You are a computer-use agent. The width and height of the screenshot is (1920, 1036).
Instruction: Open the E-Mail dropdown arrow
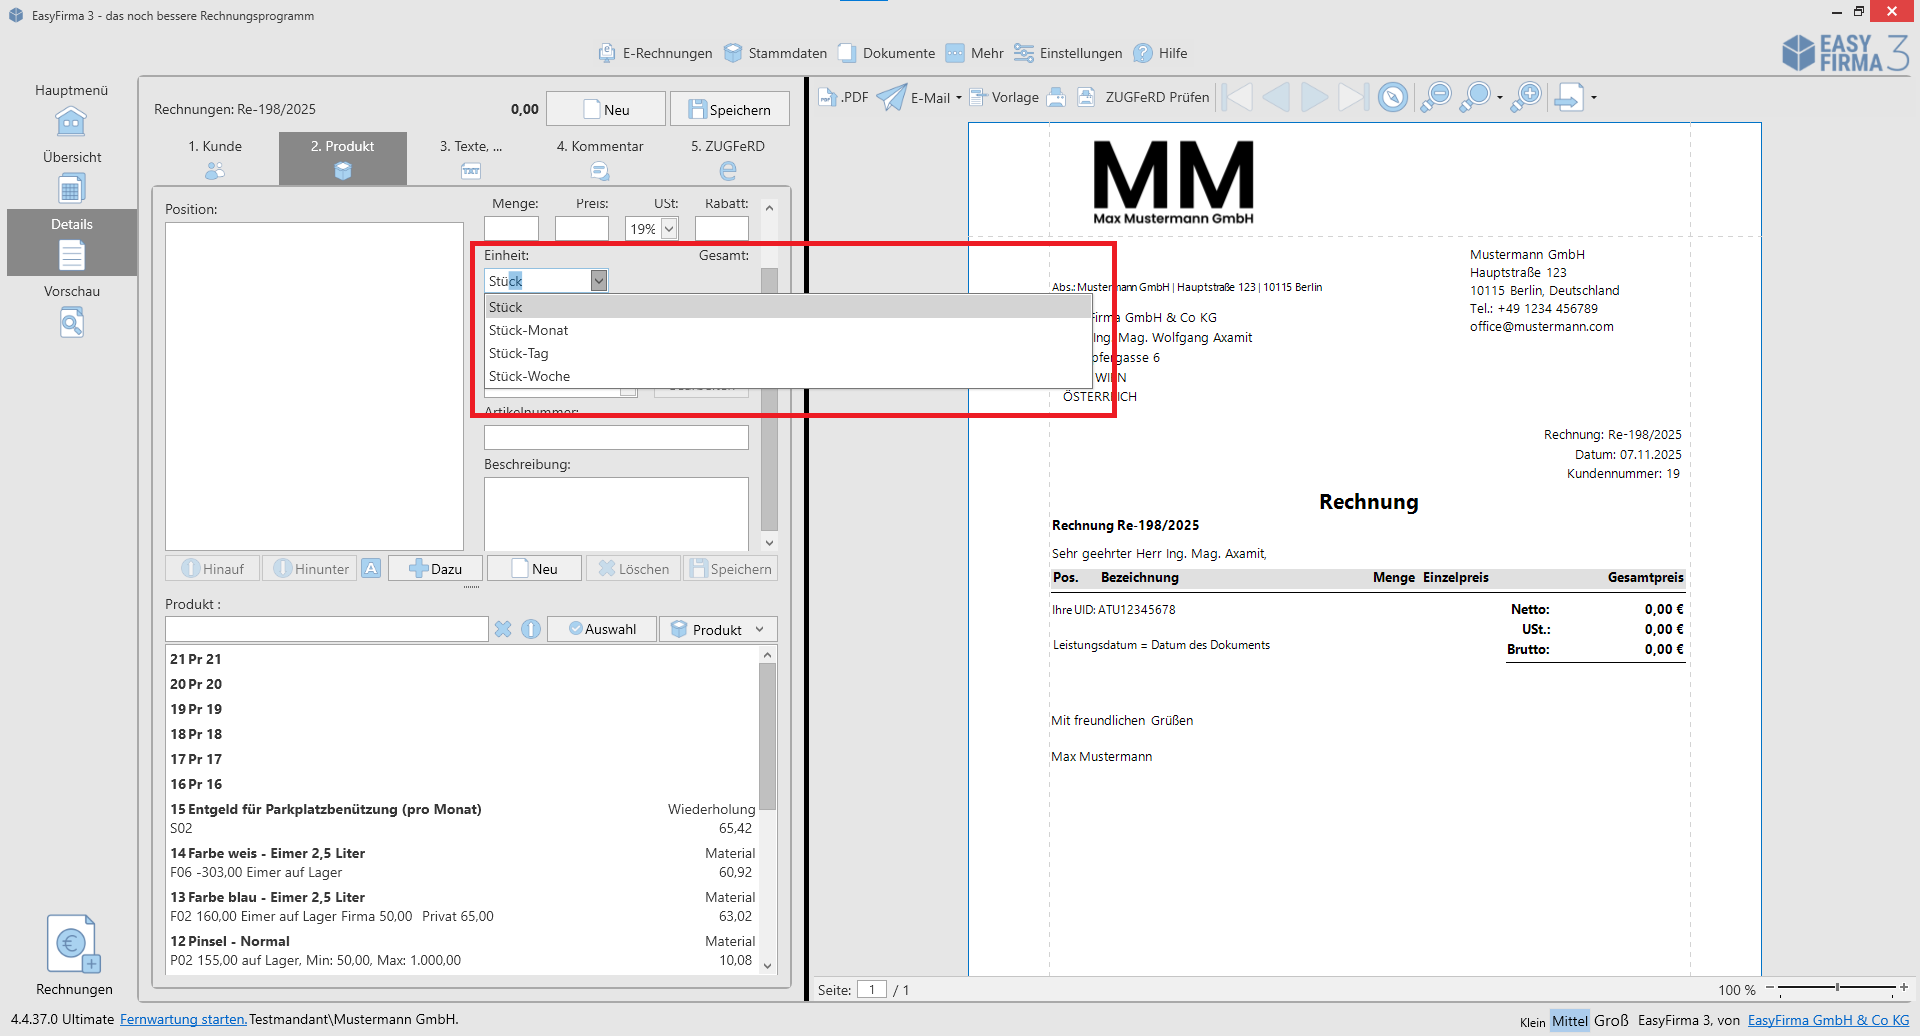[x=959, y=98]
